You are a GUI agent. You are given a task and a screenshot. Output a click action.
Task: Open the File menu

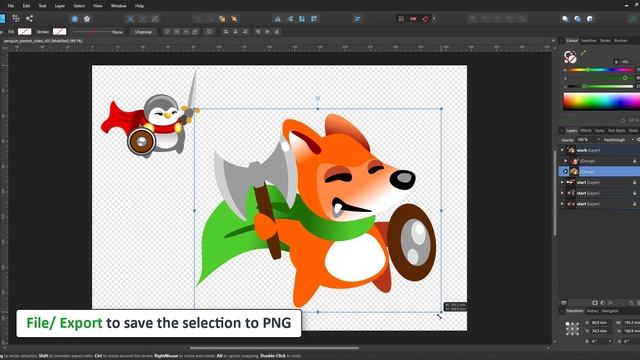pos(11,6)
